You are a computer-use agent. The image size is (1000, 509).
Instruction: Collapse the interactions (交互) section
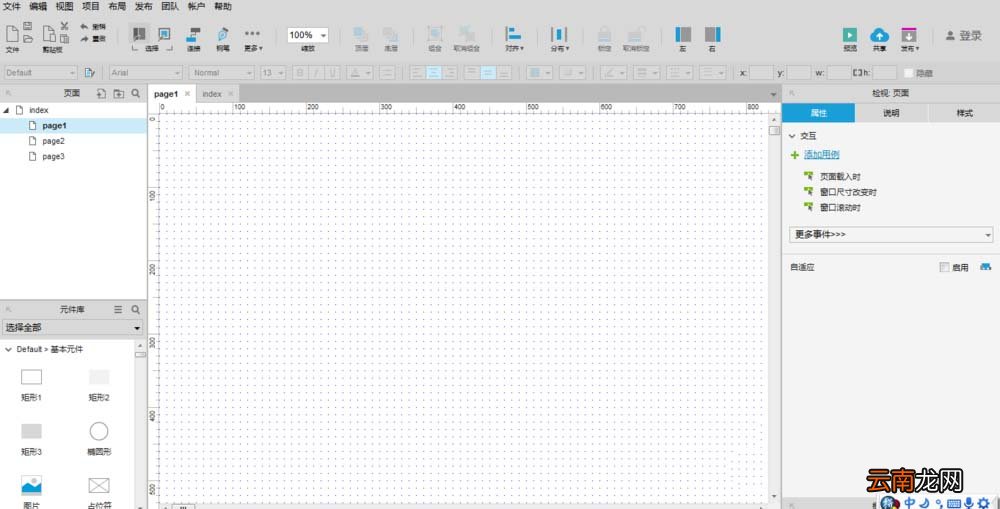tap(793, 136)
